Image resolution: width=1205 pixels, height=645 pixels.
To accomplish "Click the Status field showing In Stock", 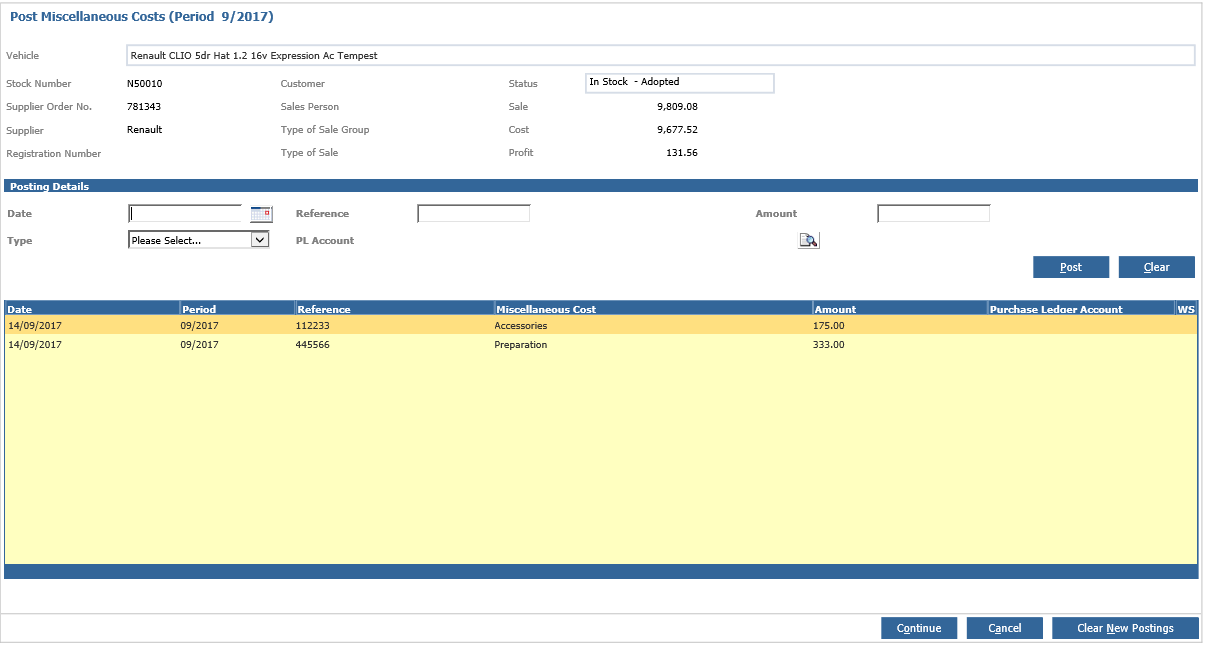I will (x=680, y=82).
